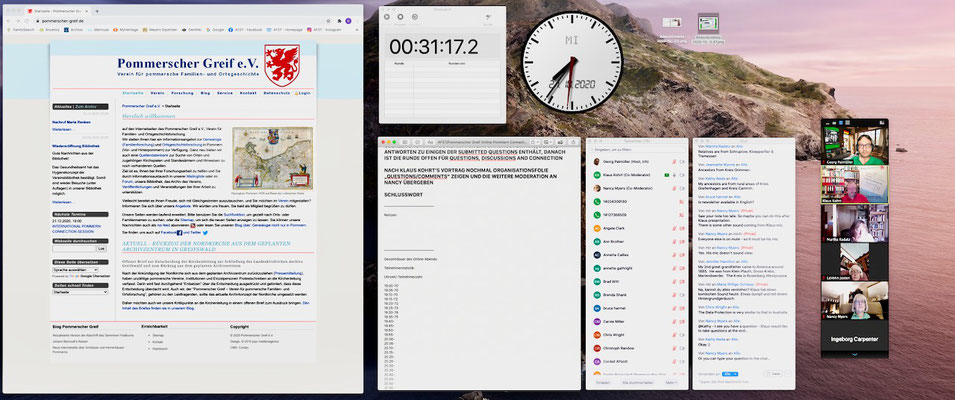The width and height of the screenshot is (955, 400).
Task: Open the chat recipient Alle dropdown
Action: click(x=730, y=374)
